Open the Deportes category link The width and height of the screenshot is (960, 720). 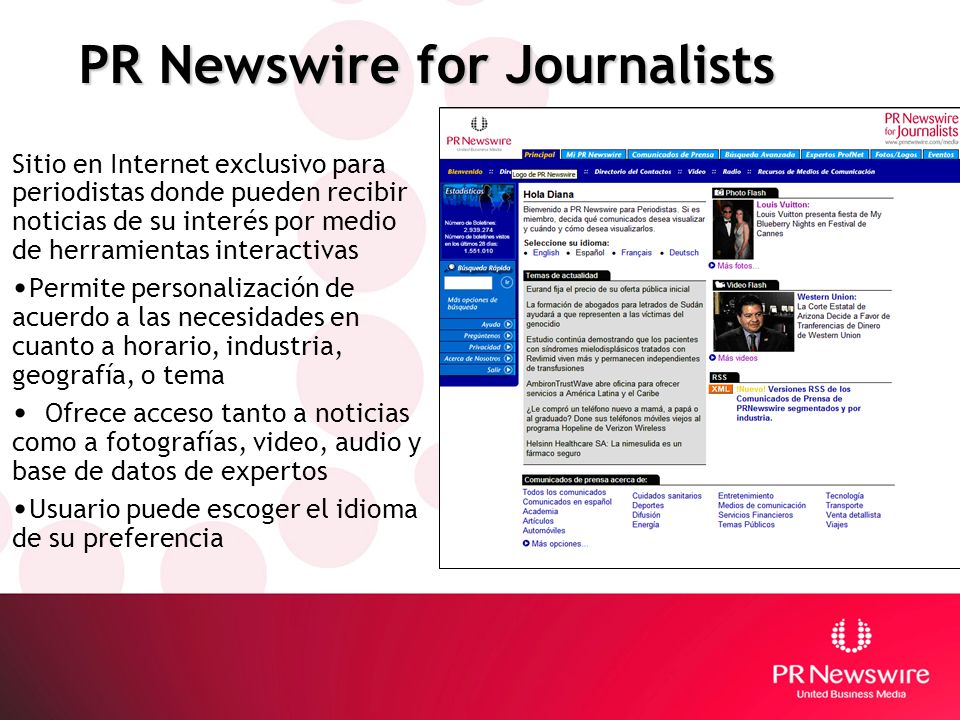[x=648, y=506]
